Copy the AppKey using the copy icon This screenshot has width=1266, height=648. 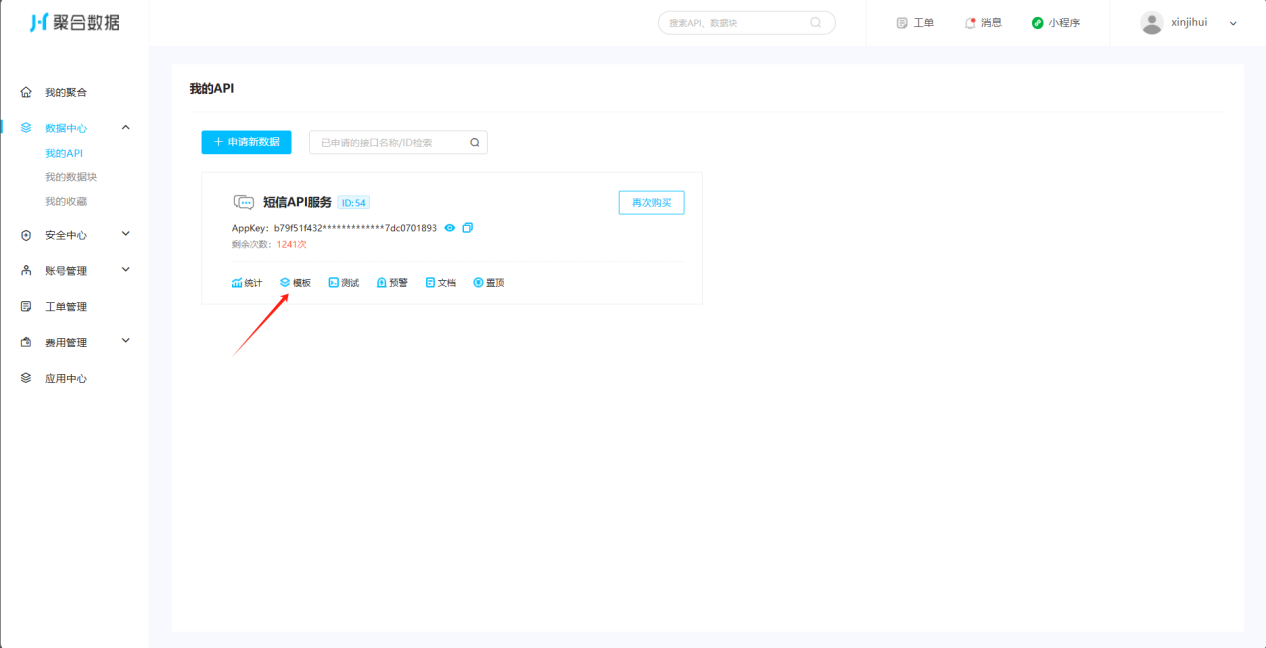(x=468, y=228)
